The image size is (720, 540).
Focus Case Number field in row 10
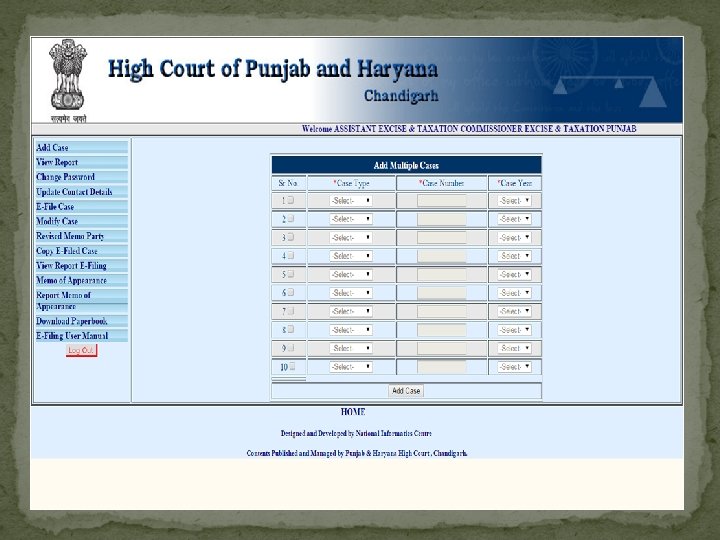[x=441, y=367]
